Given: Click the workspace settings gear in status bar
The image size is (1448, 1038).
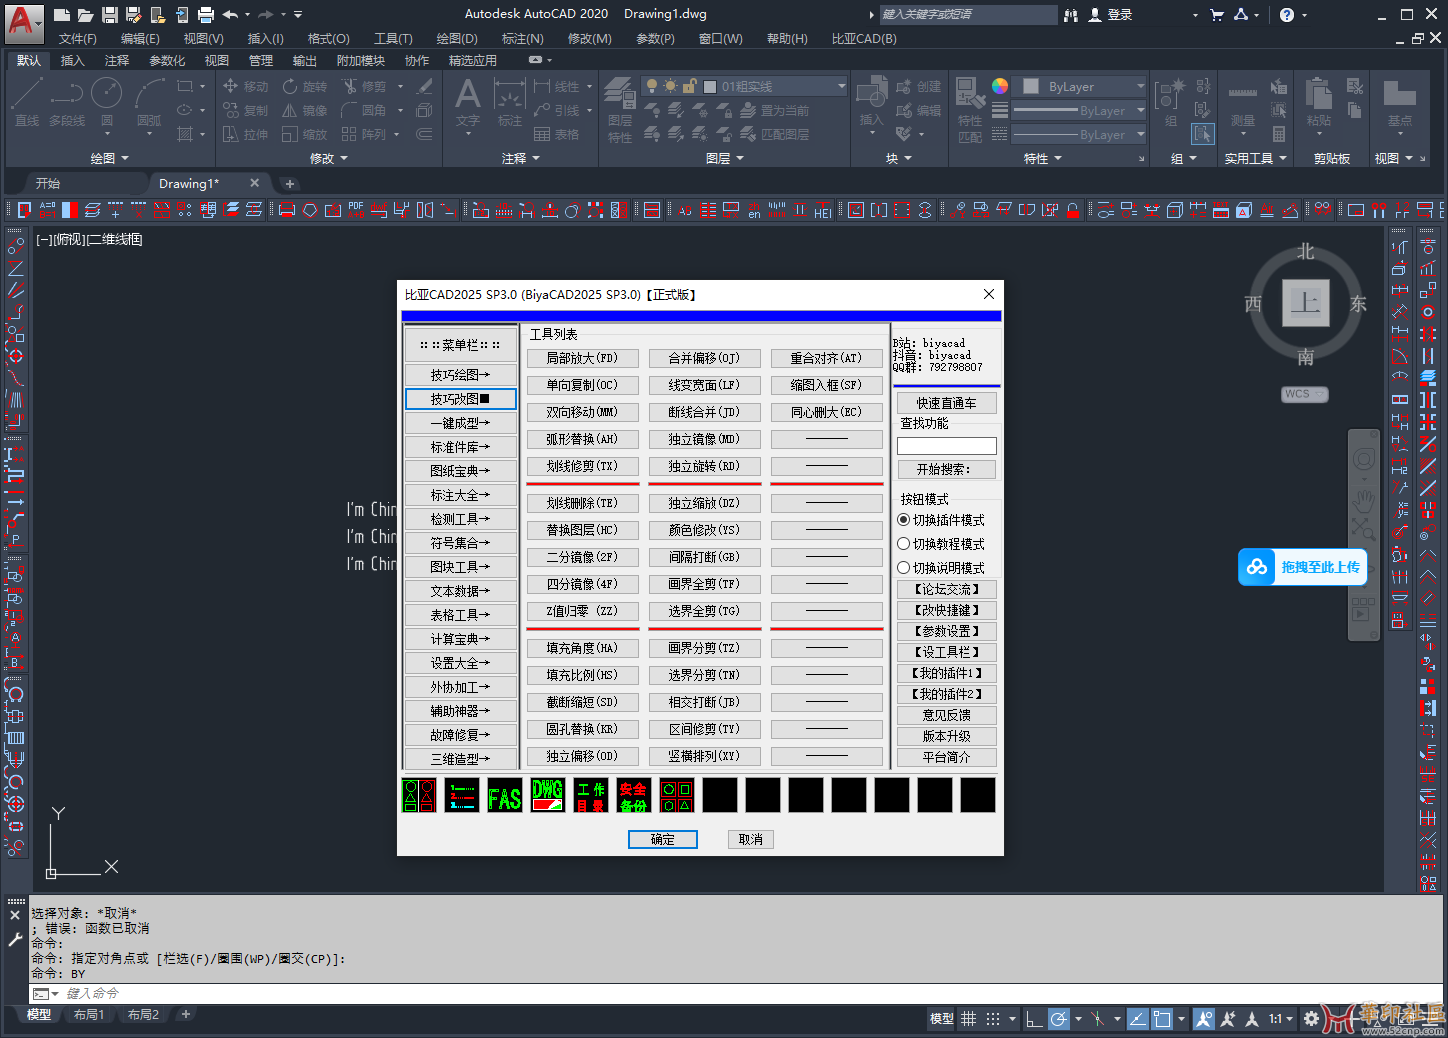Looking at the screenshot, I should point(1311,1019).
